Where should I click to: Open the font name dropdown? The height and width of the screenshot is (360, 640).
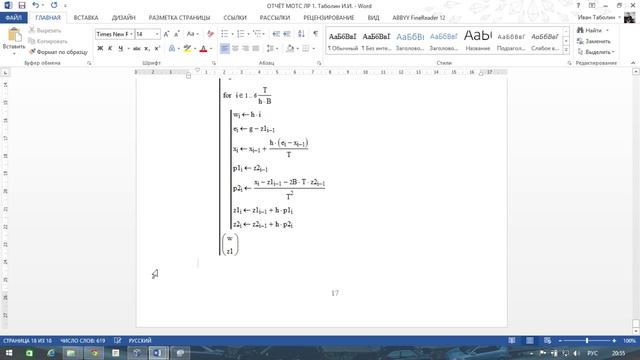[x=131, y=34]
